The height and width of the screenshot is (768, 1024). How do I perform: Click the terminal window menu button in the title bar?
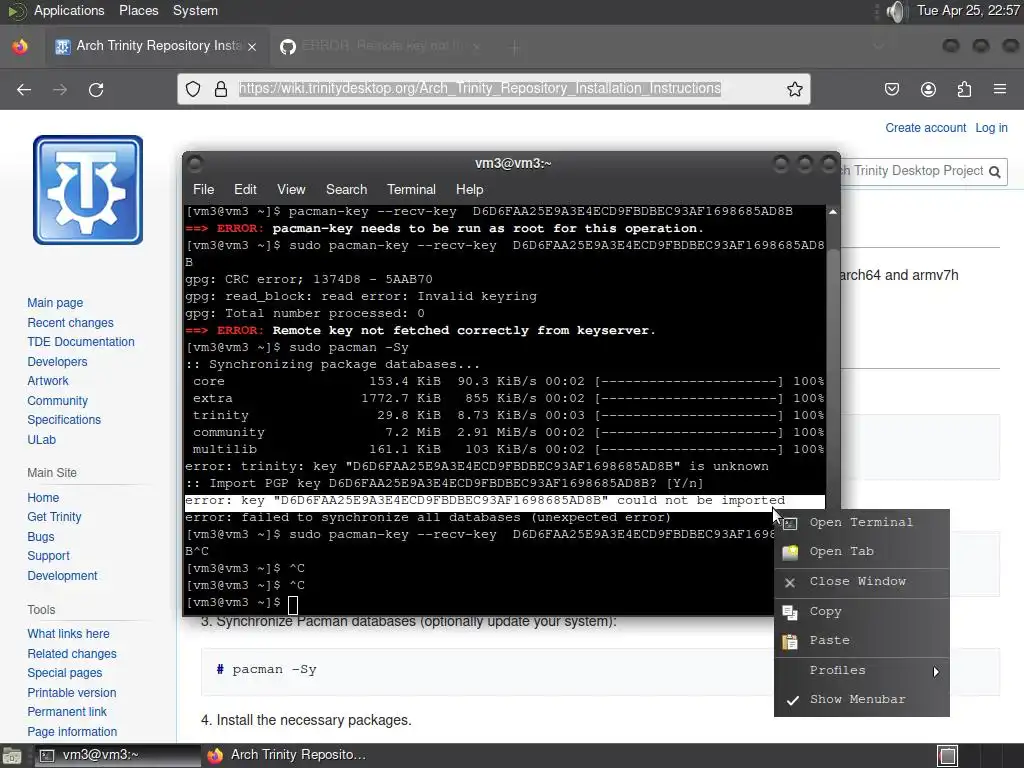pos(195,163)
